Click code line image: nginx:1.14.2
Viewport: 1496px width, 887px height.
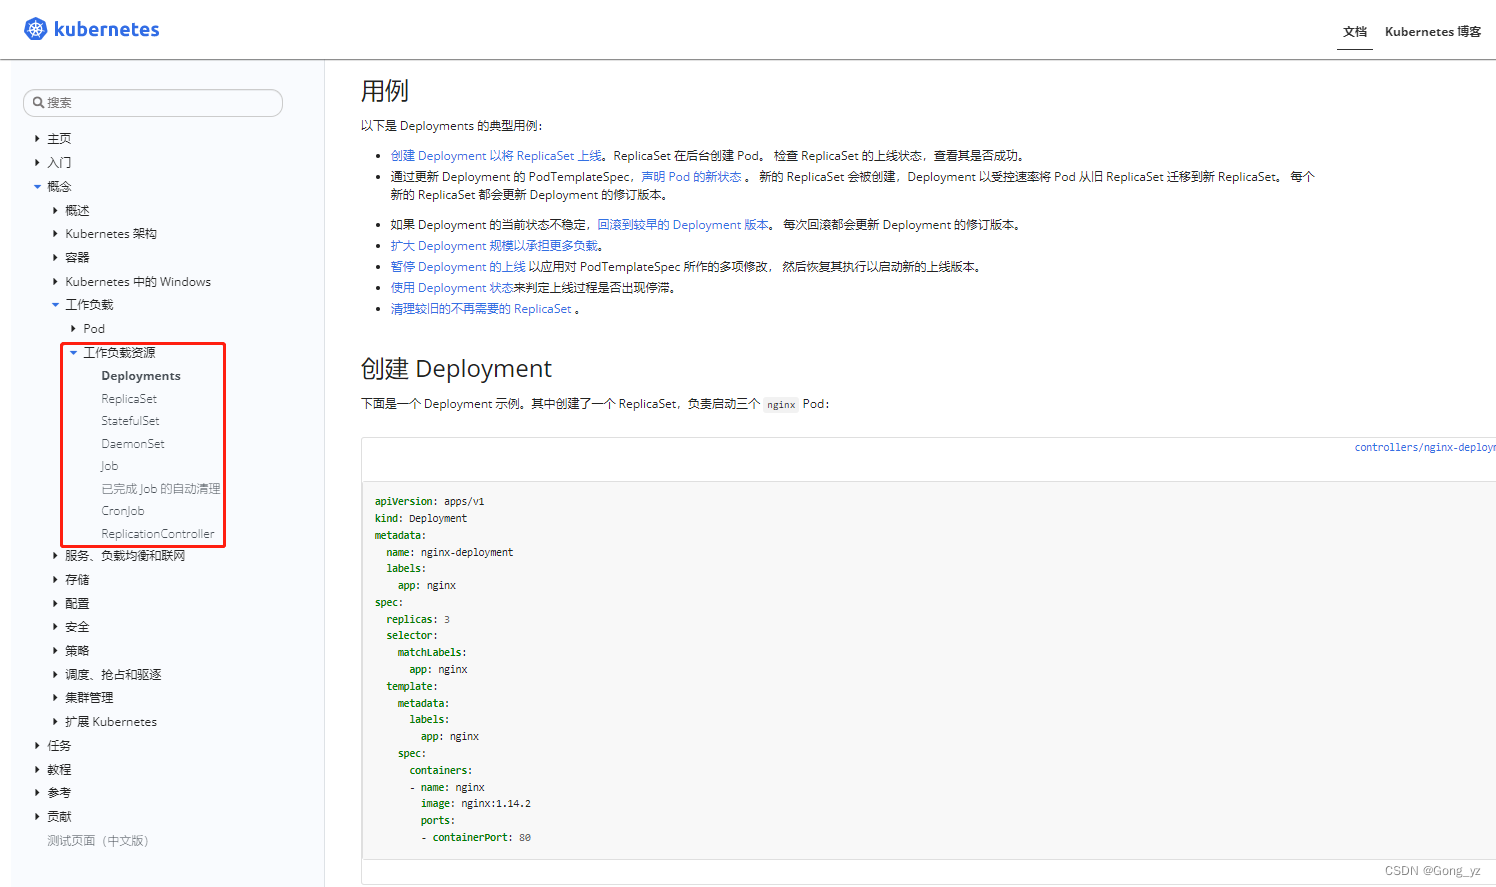point(476,804)
